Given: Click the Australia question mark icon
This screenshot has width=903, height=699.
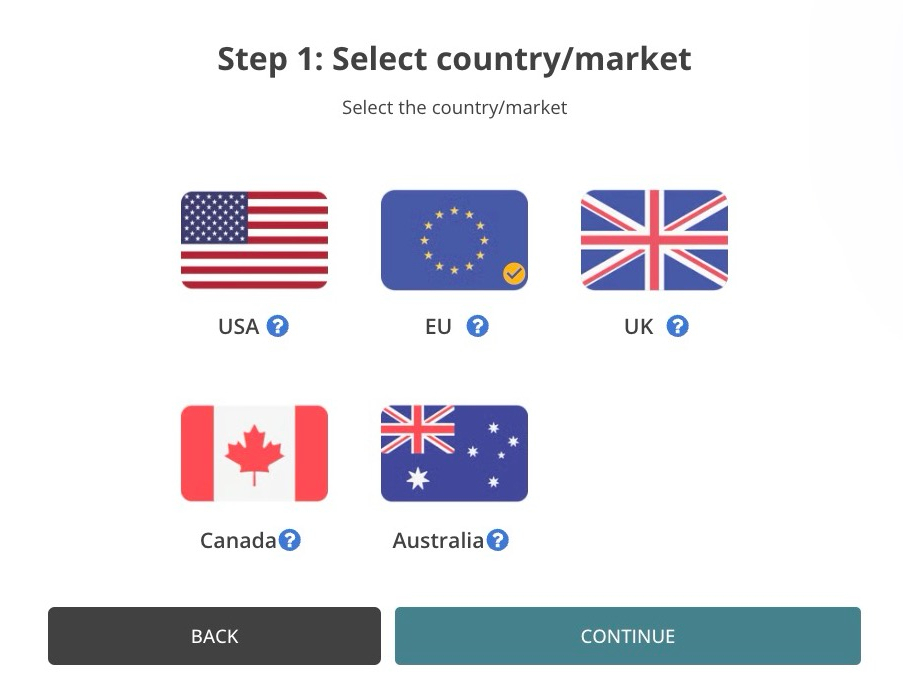Looking at the screenshot, I should [x=497, y=540].
